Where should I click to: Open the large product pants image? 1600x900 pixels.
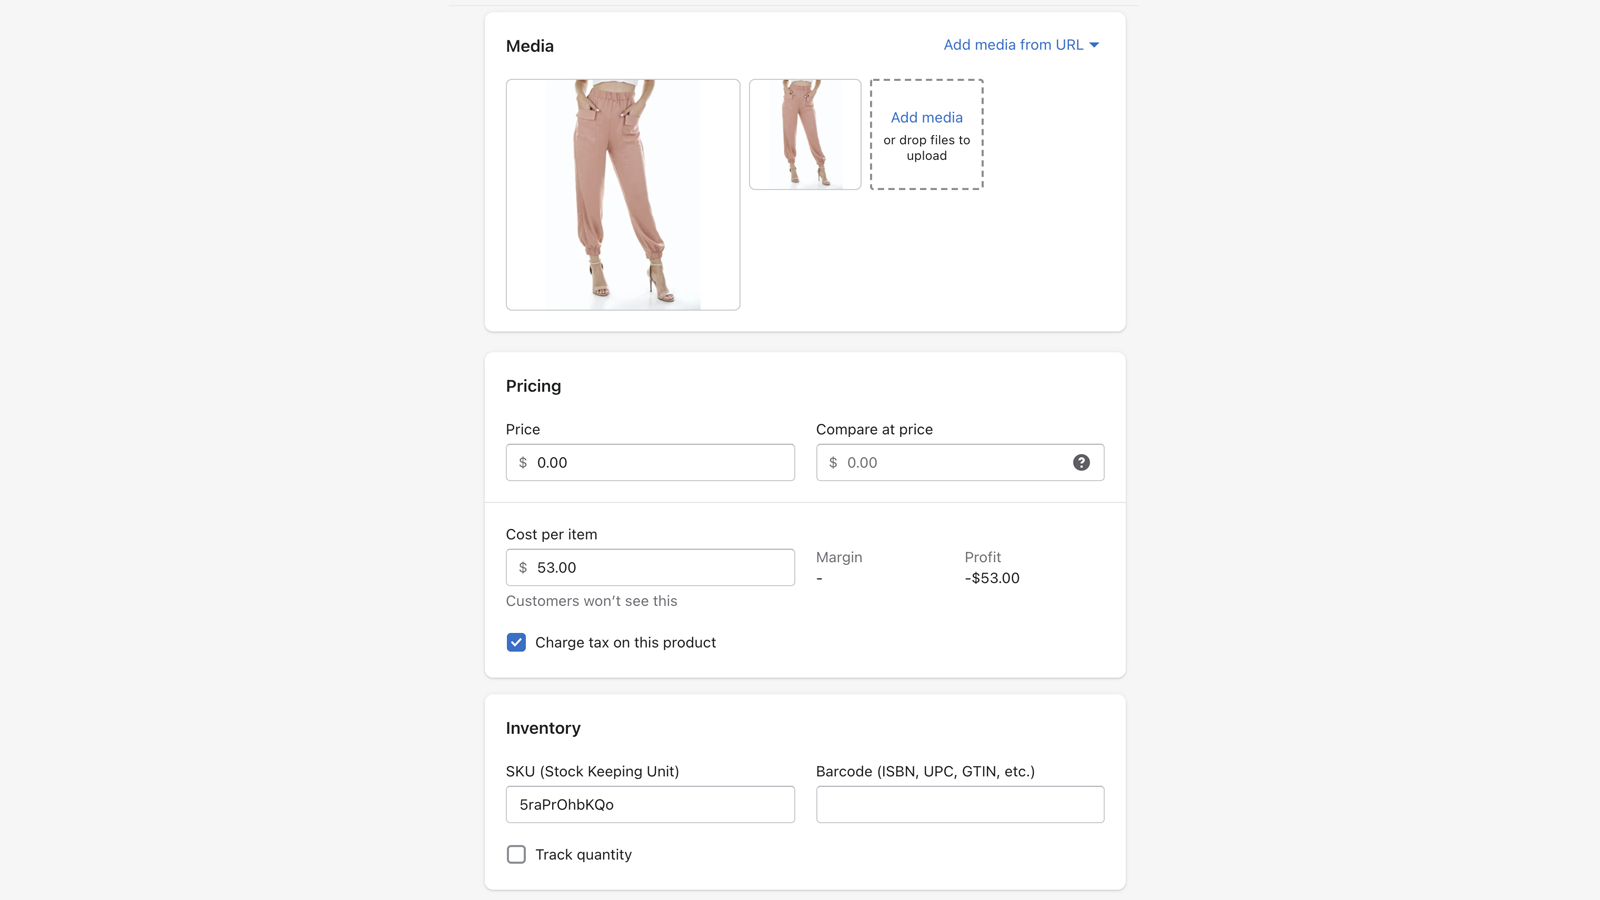pyautogui.click(x=622, y=194)
